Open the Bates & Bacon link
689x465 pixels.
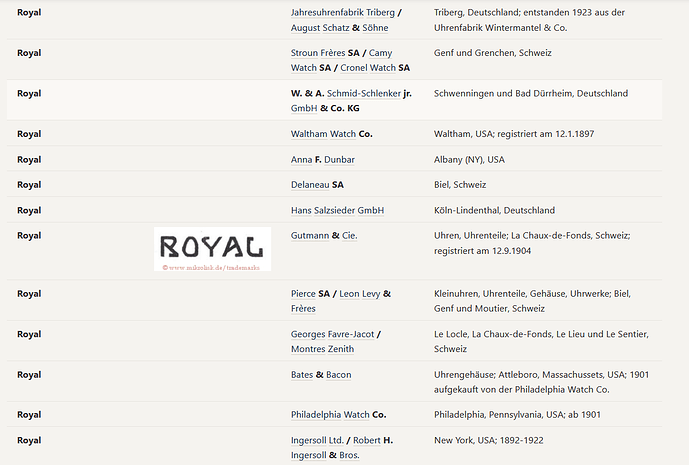[321, 375]
